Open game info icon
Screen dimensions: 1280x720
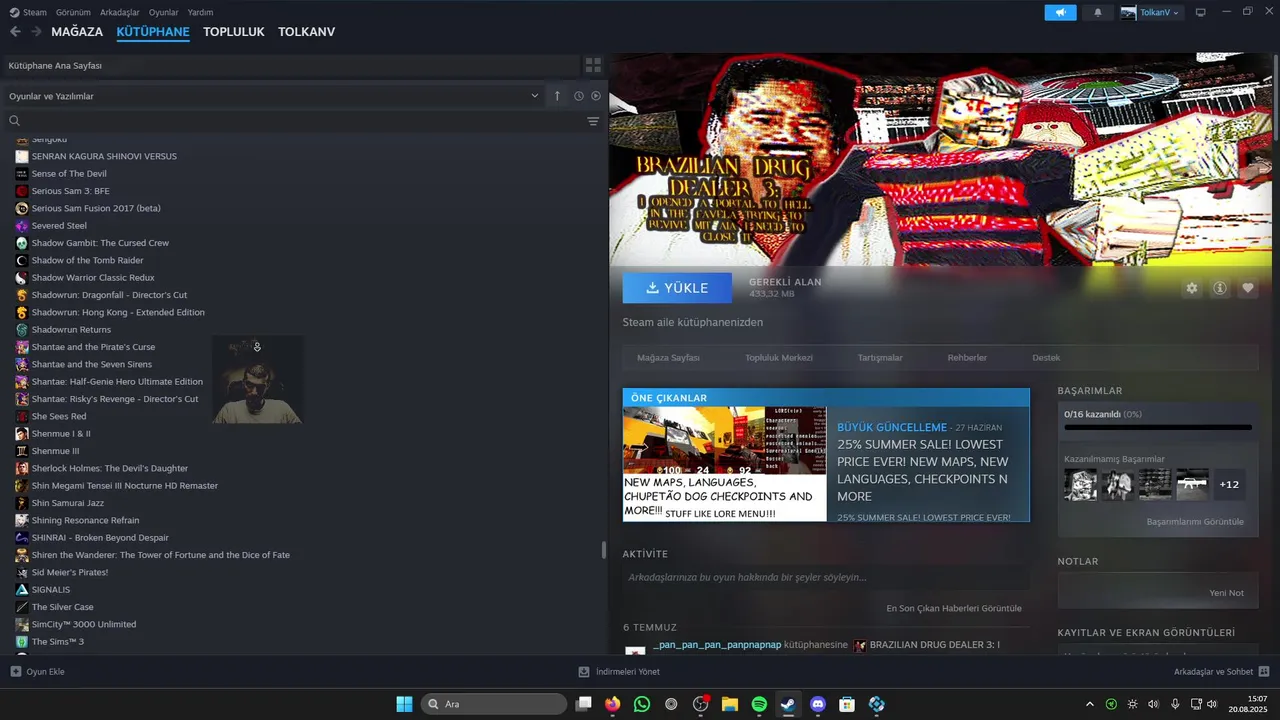(x=1220, y=288)
